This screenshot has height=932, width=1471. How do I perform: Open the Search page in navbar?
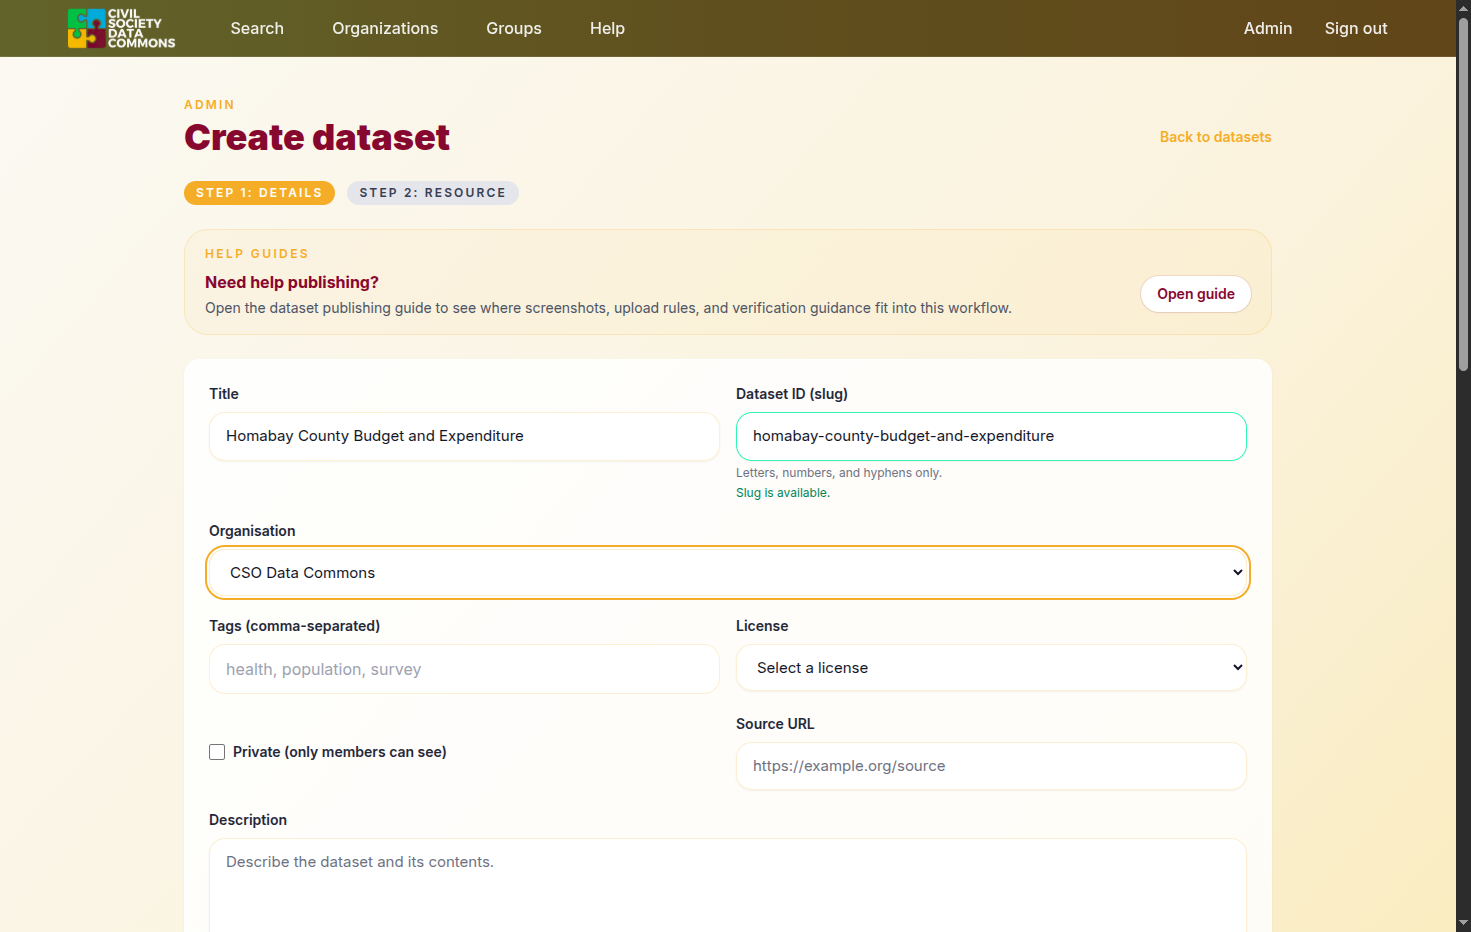tap(257, 28)
